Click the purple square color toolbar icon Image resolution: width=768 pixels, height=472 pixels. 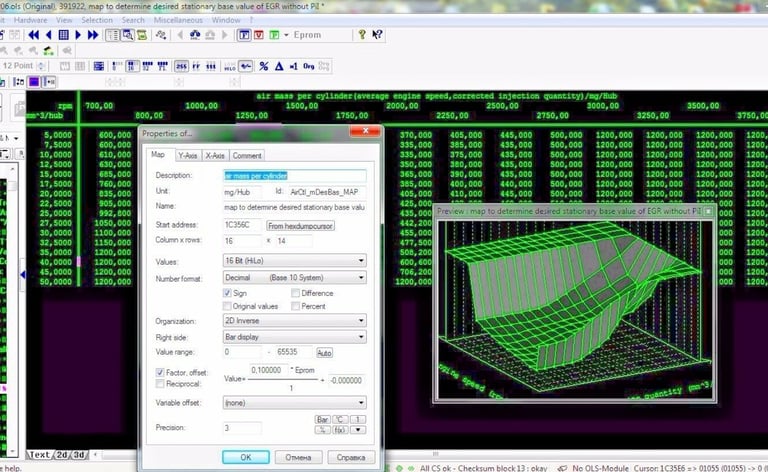pyautogui.click(x=34, y=82)
